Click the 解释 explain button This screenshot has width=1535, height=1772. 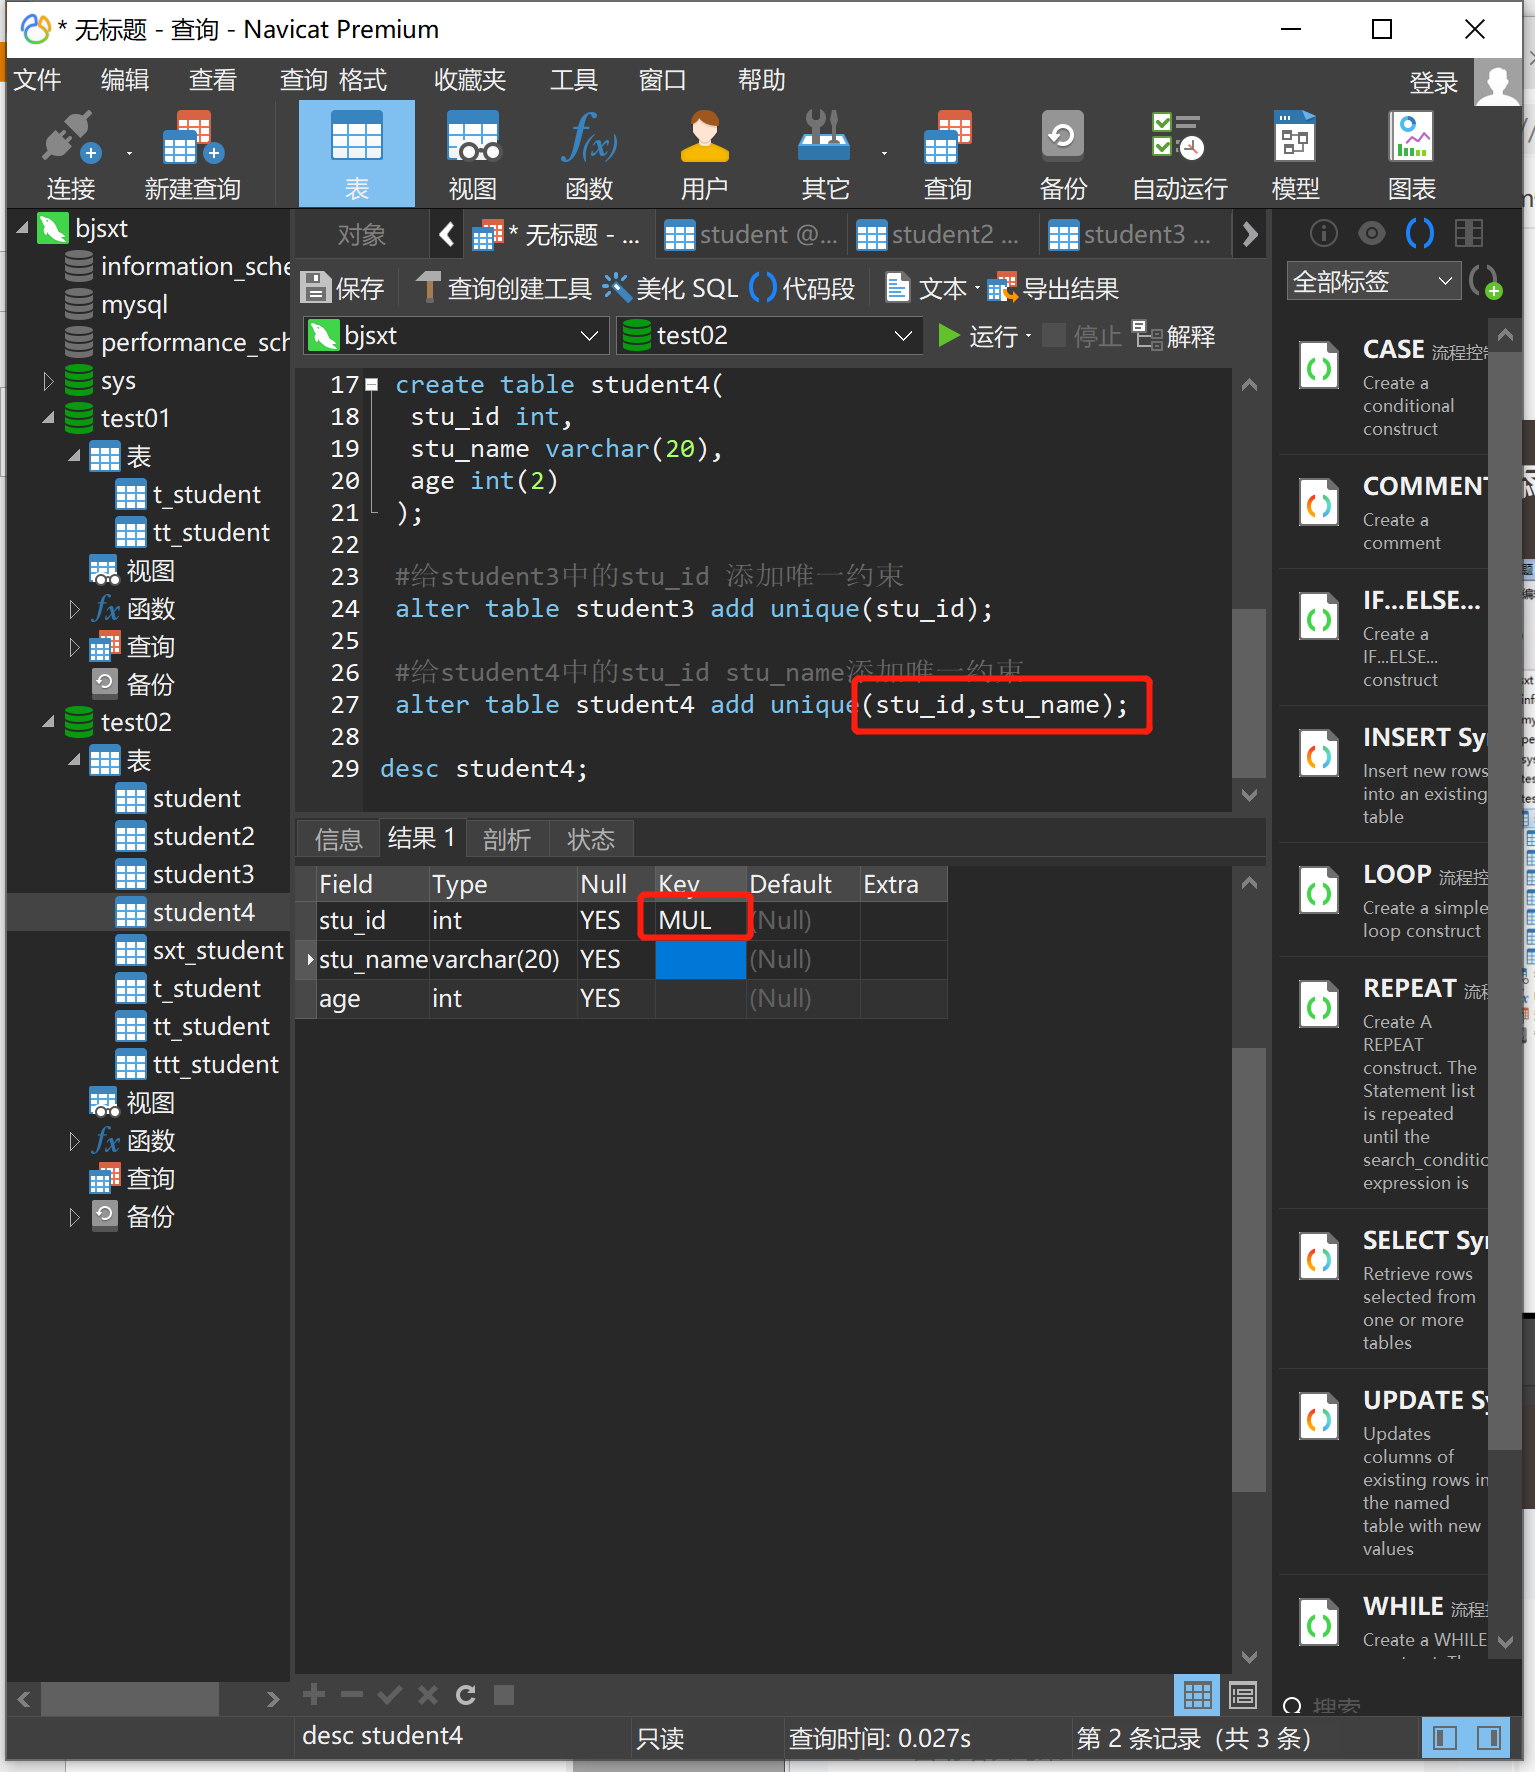pos(1174,336)
